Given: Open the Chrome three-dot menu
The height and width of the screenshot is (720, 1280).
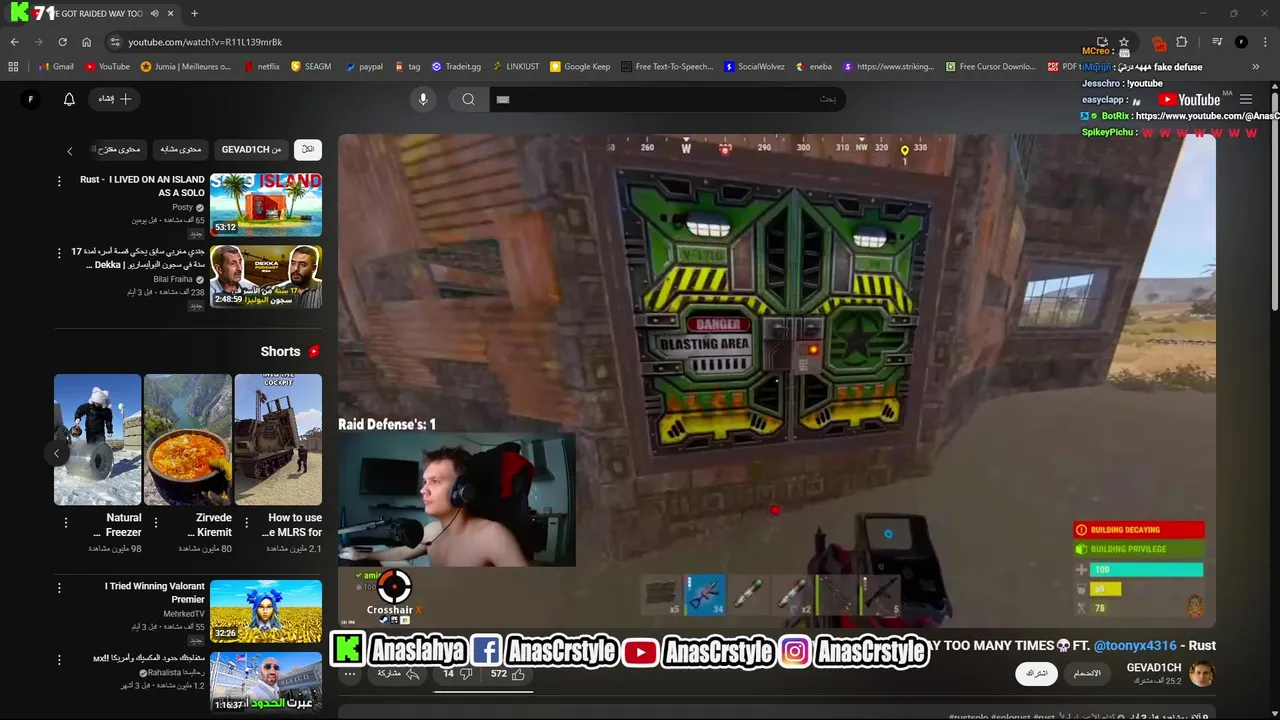Looking at the screenshot, I should [x=1265, y=42].
